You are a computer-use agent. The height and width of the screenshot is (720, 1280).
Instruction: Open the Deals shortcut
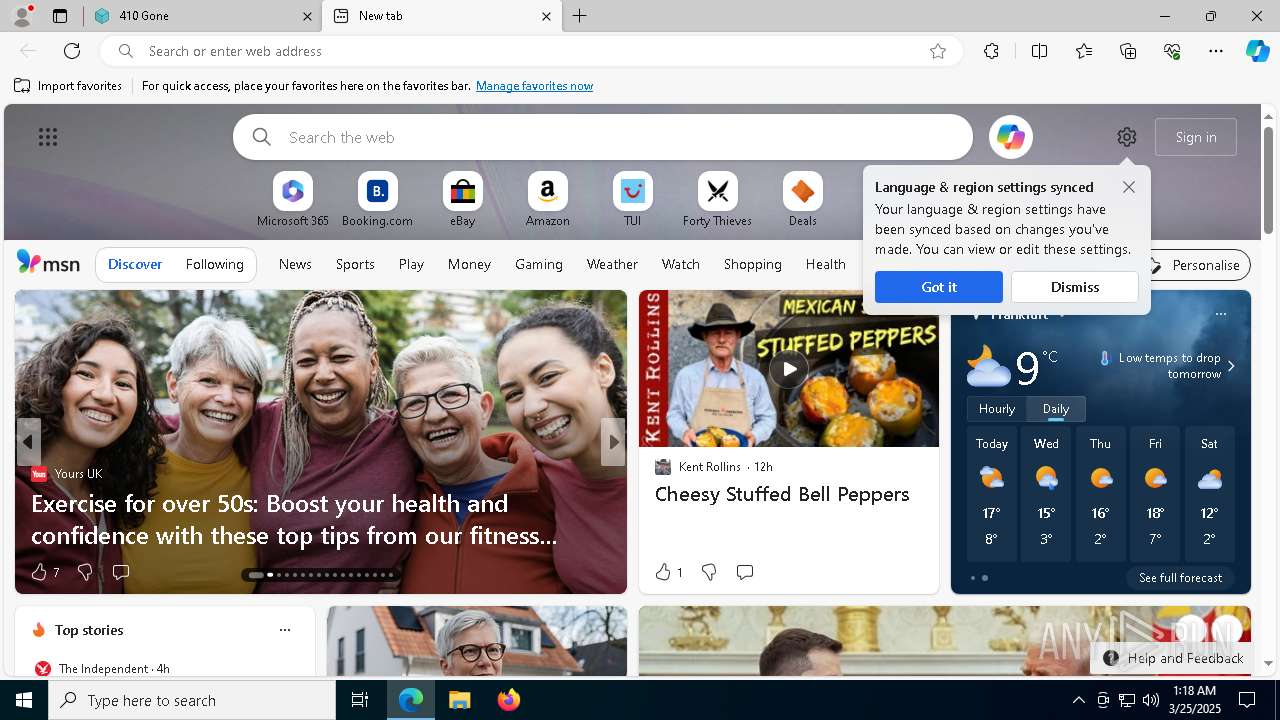tap(802, 200)
